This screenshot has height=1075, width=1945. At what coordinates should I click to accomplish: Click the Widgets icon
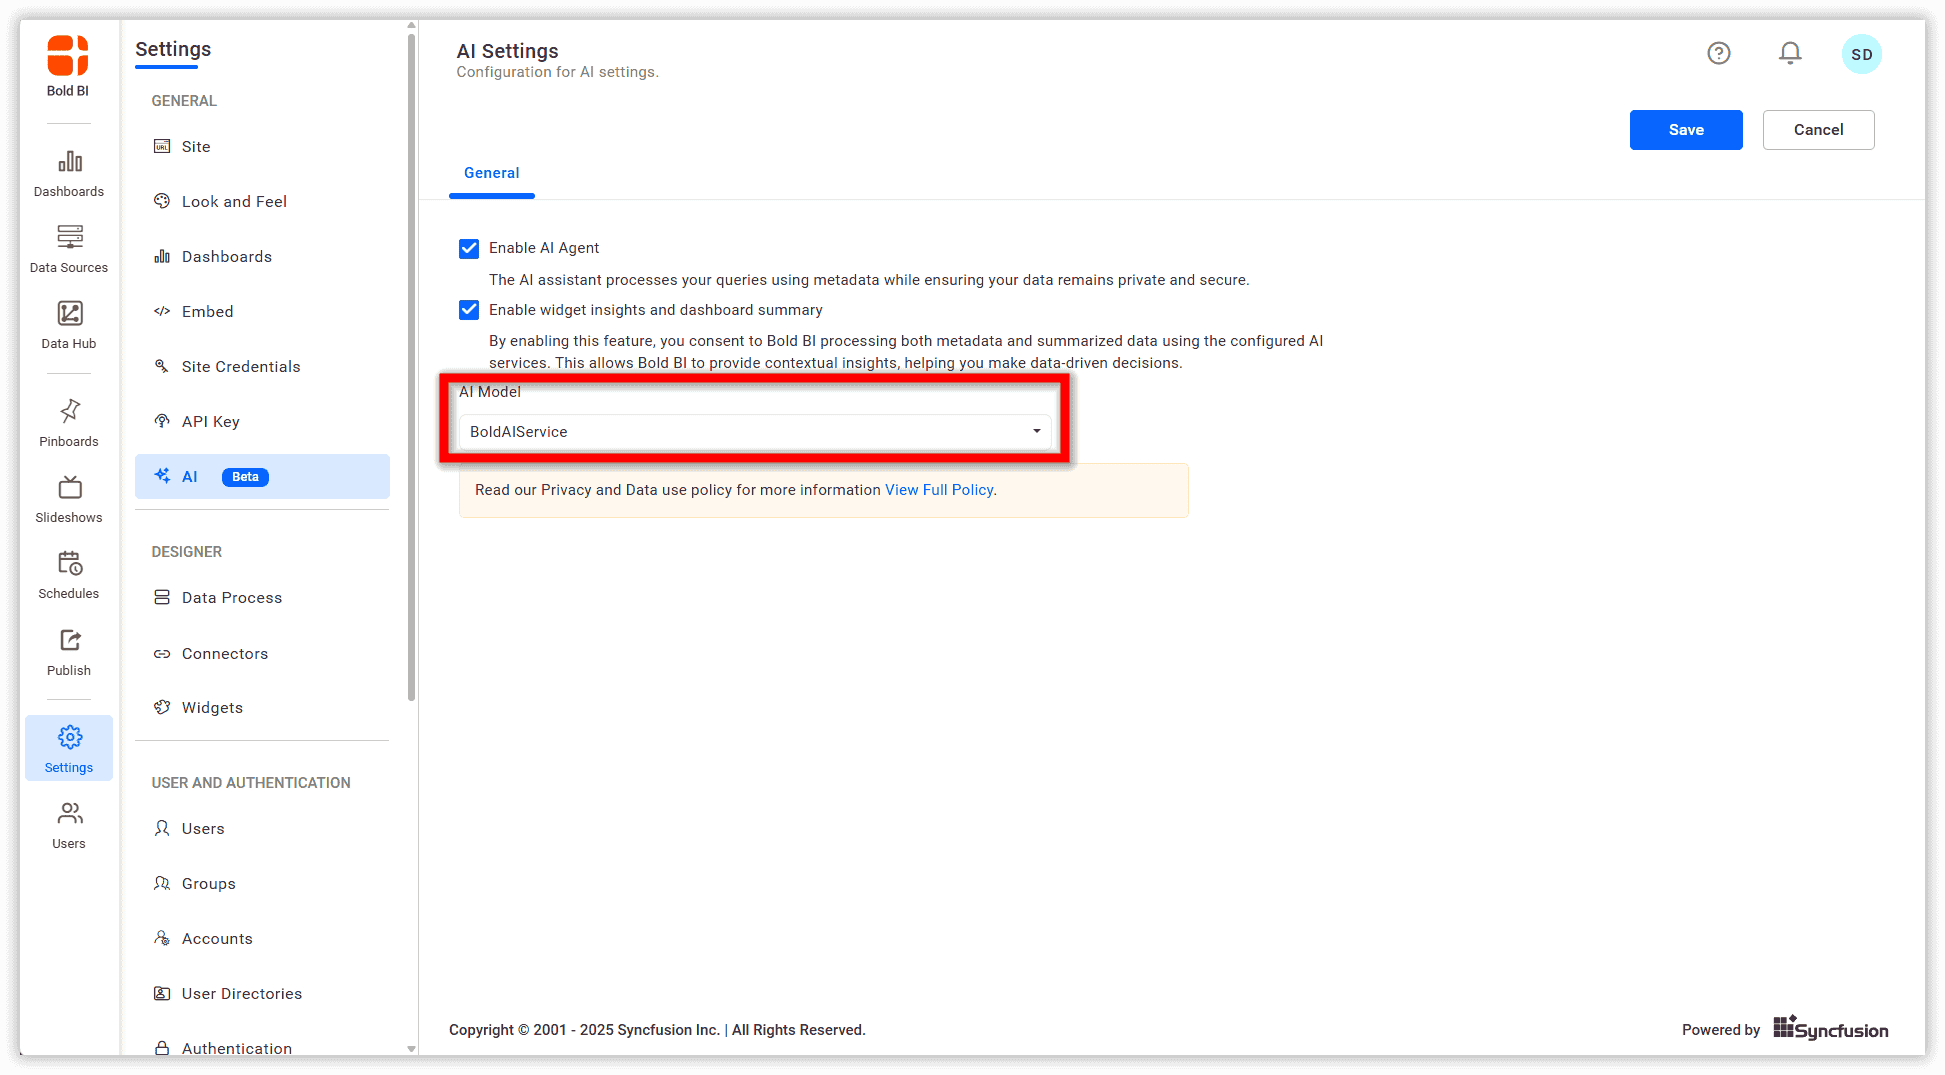pyautogui.click(x=162, y=707)
